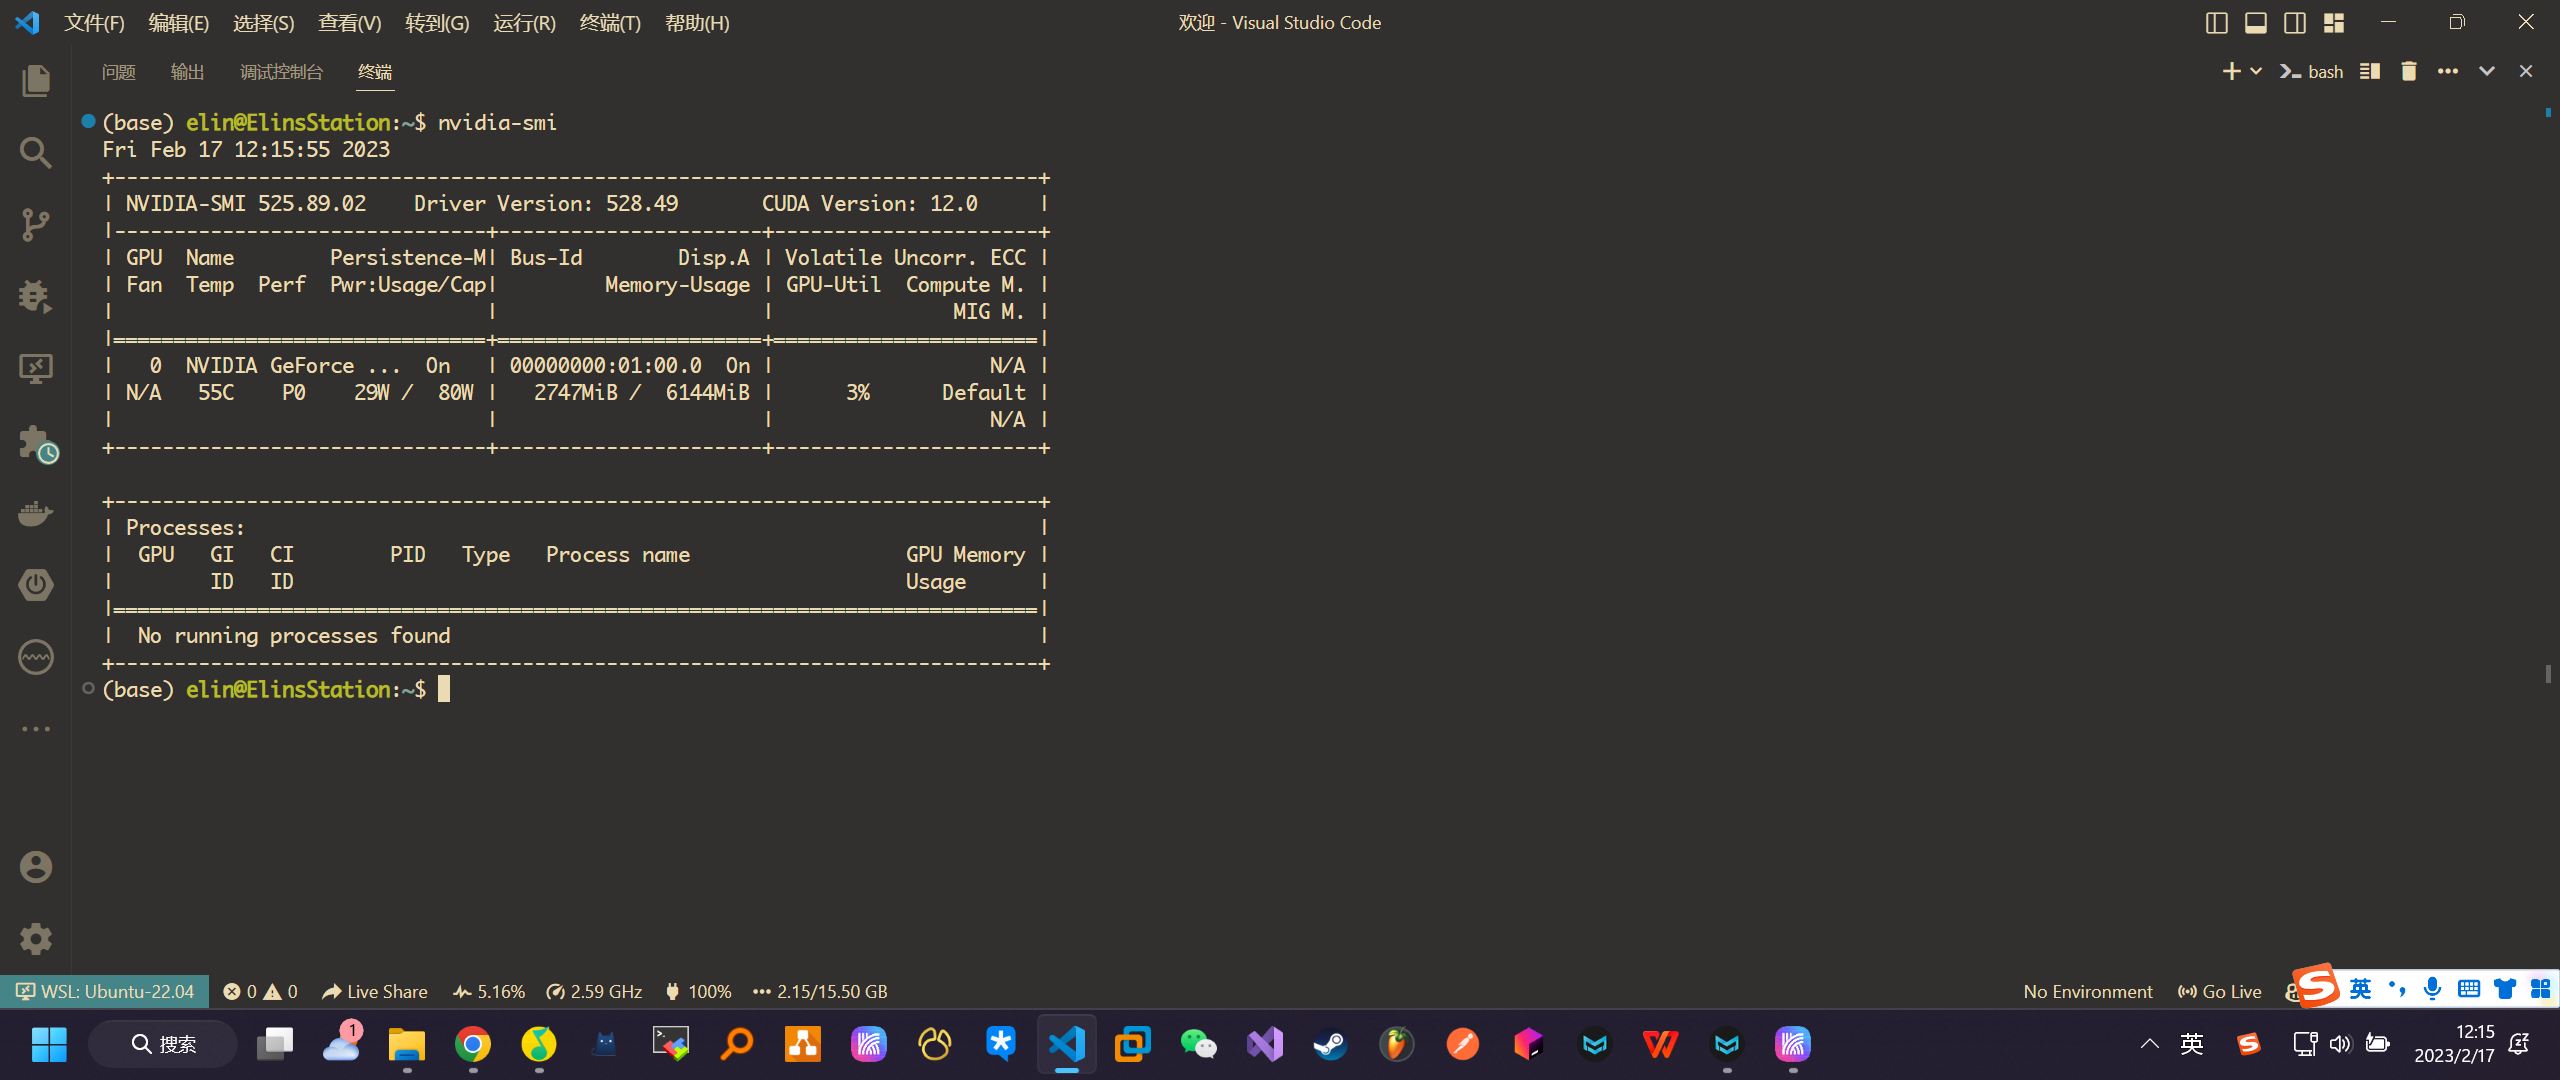The height and width of the screenshot is (1080, 2560).
Task: Open the Explorer sidebar icon
Action: [x=36, y=81]
